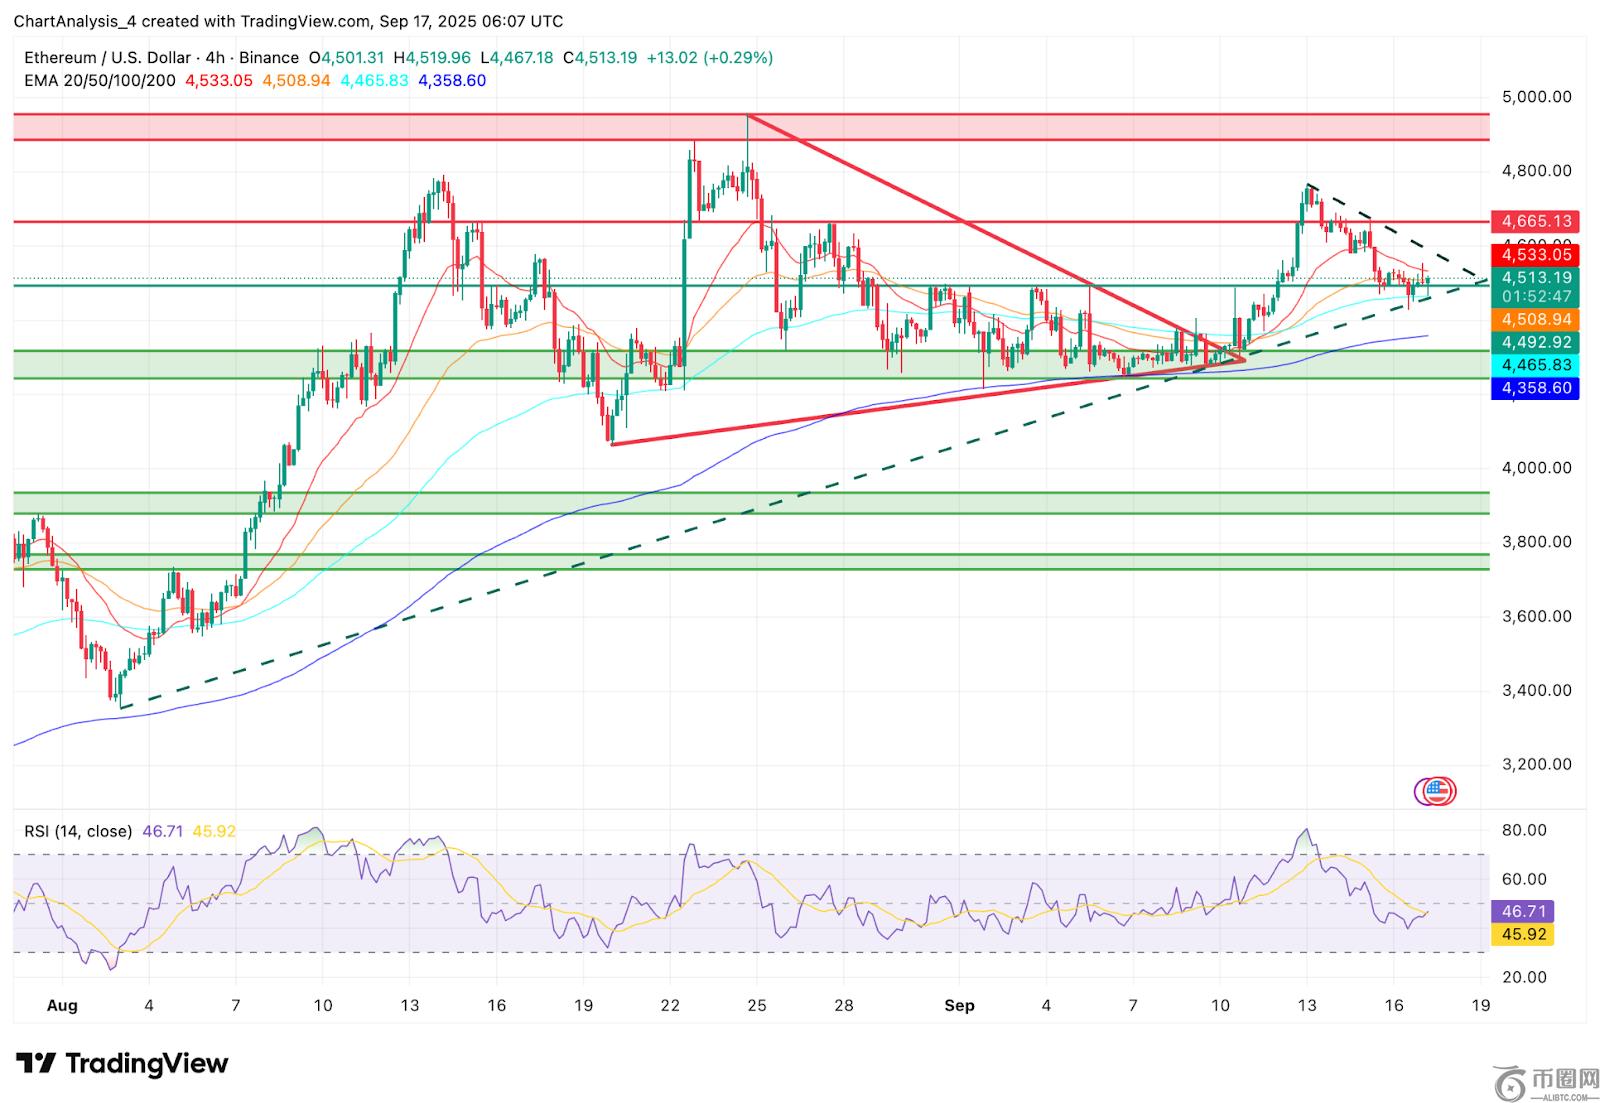Click the Sep marker on the date axis

959,1005
